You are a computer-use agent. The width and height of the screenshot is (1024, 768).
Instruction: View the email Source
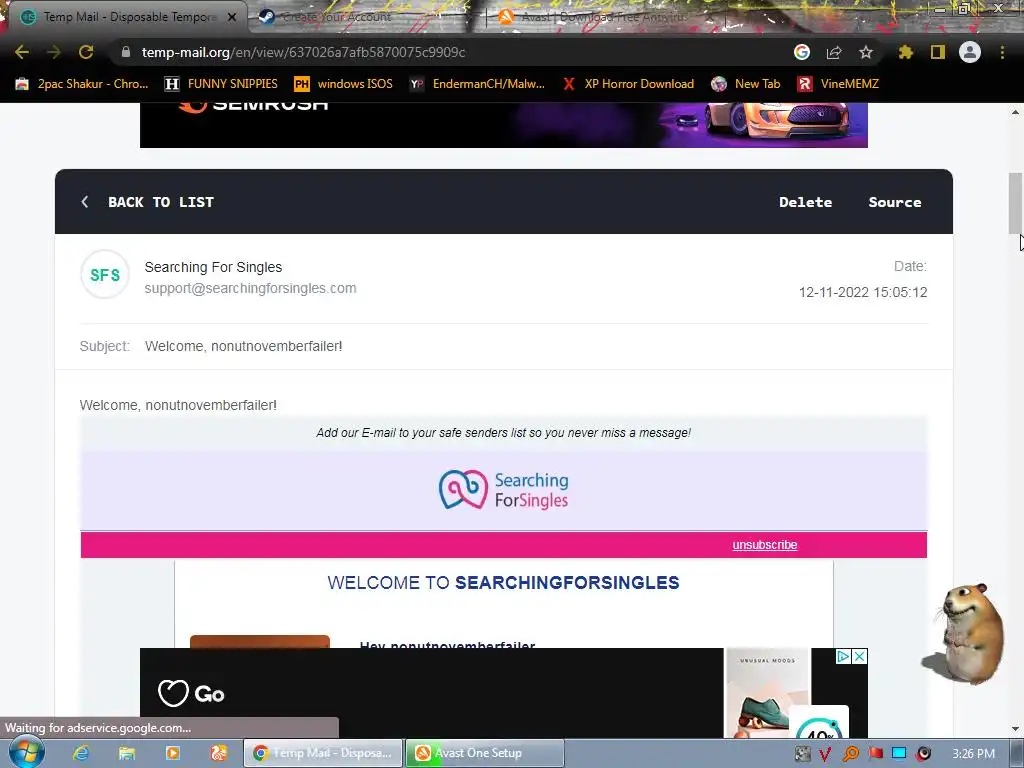coord(895,202)
